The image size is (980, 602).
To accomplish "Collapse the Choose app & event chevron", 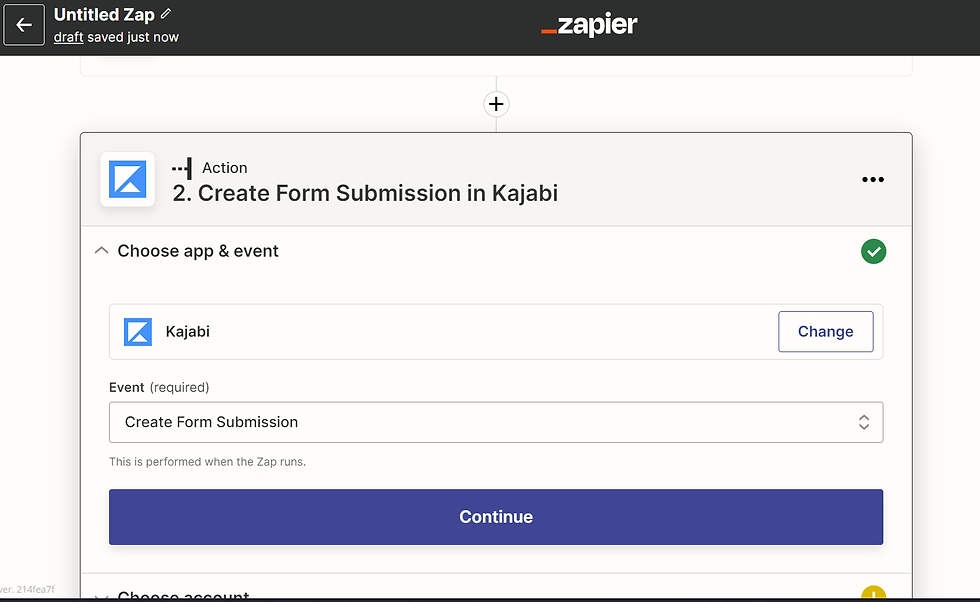I will (101, 251).
